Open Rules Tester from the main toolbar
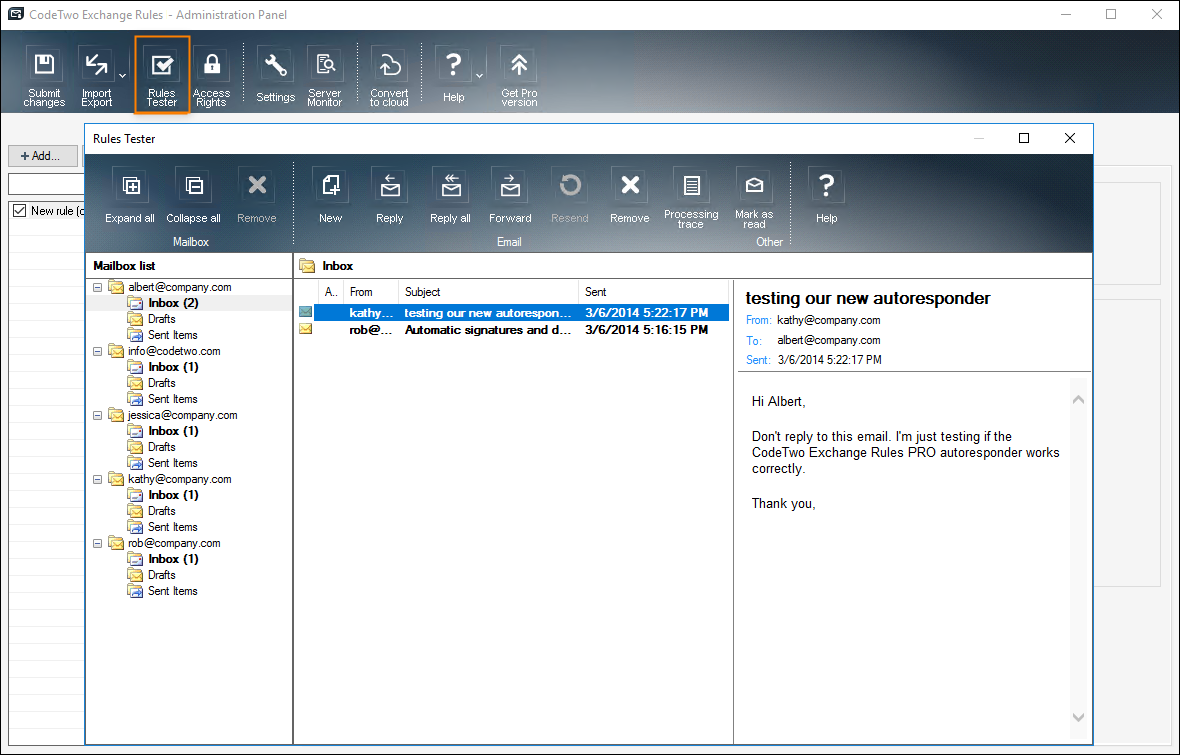 (162, 76)
